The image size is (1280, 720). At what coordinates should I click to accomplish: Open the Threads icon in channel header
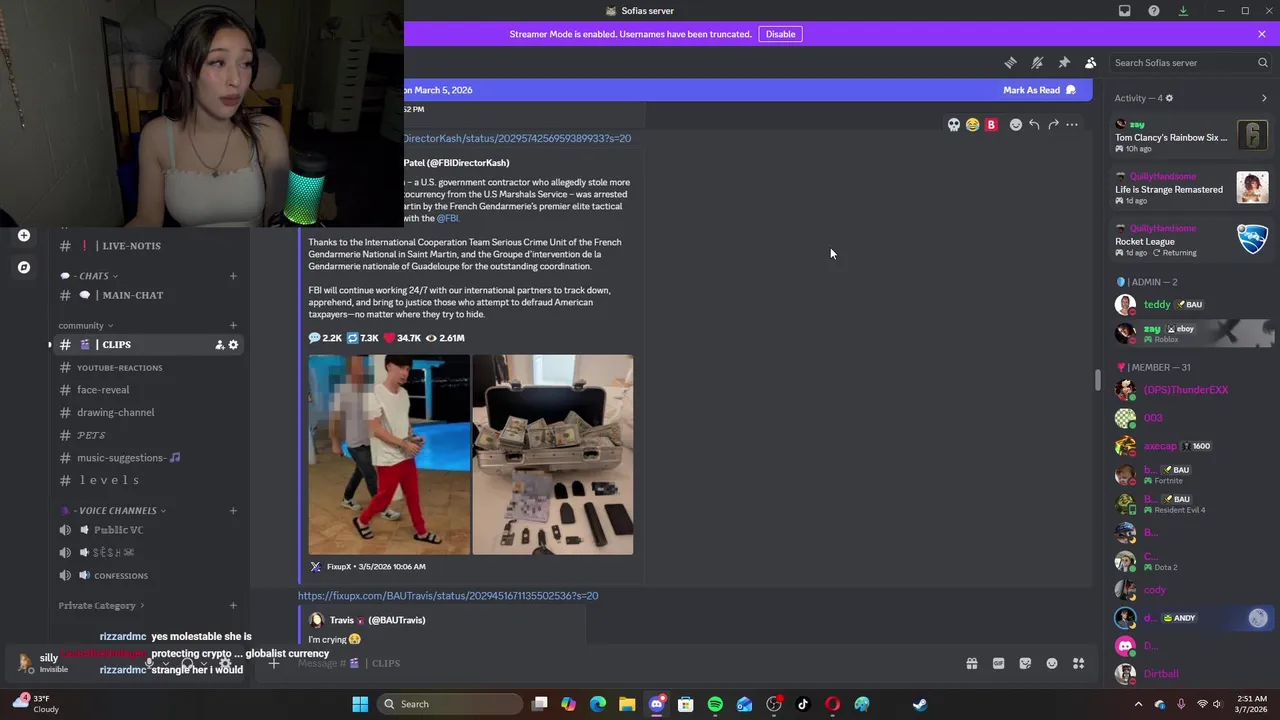click(x=1010, y=62)
